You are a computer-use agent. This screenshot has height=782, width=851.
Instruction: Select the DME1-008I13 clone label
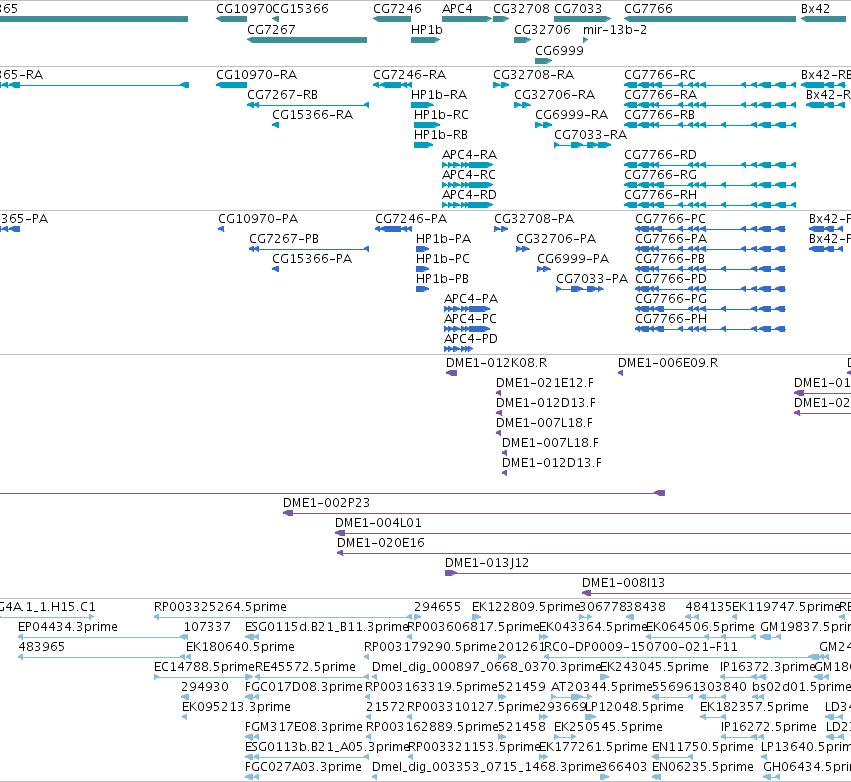pos(623,583)
